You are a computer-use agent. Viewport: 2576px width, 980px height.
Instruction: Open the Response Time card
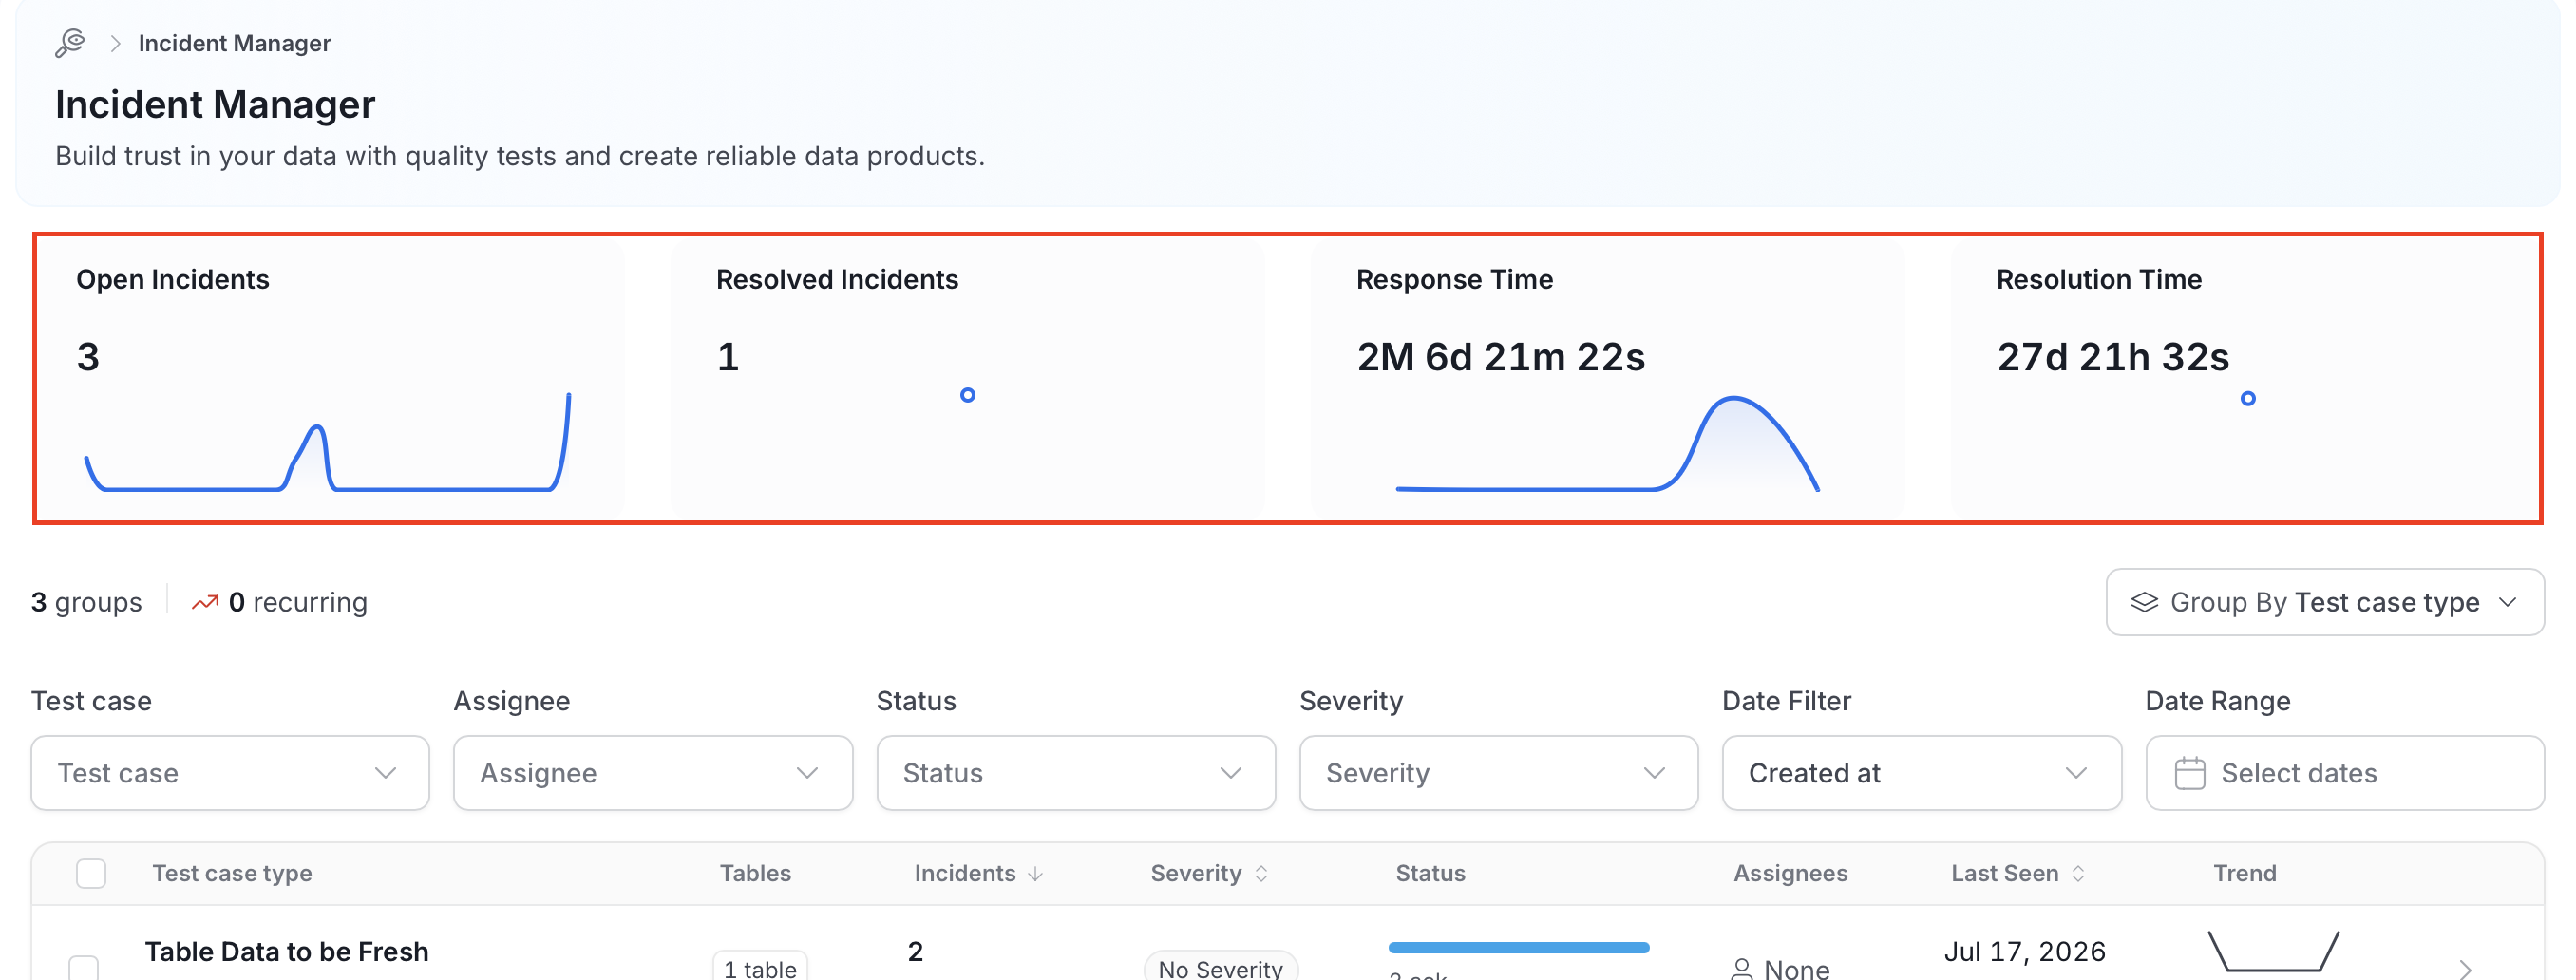1607,378
